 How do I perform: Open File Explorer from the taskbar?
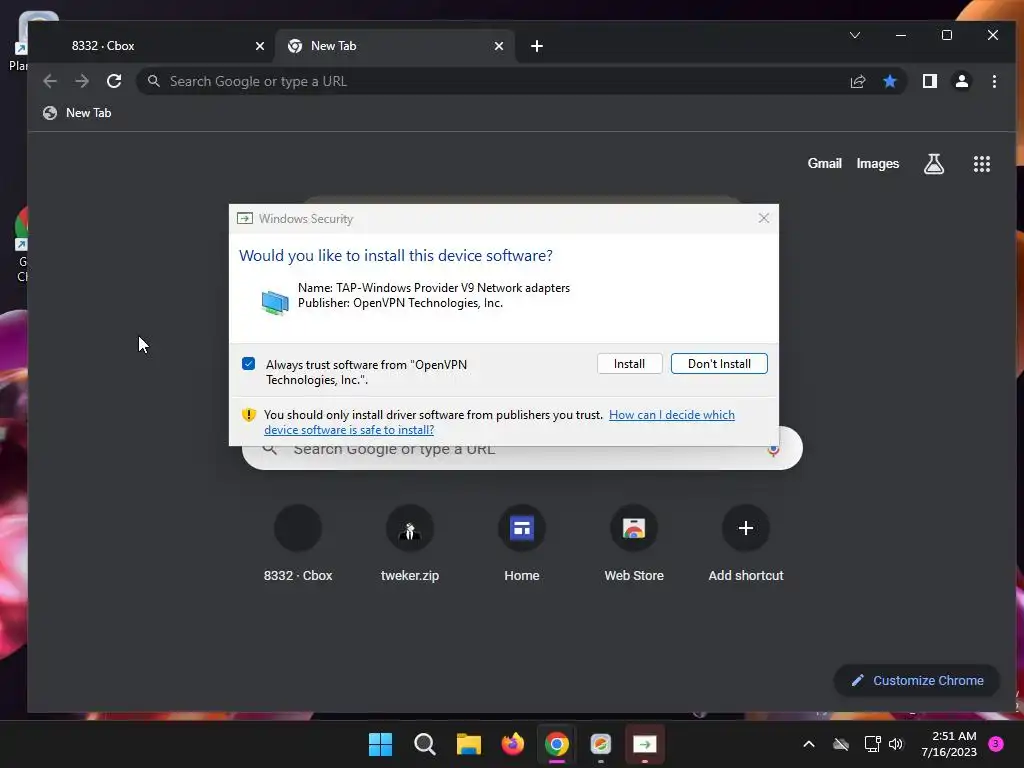pos(468,744)
